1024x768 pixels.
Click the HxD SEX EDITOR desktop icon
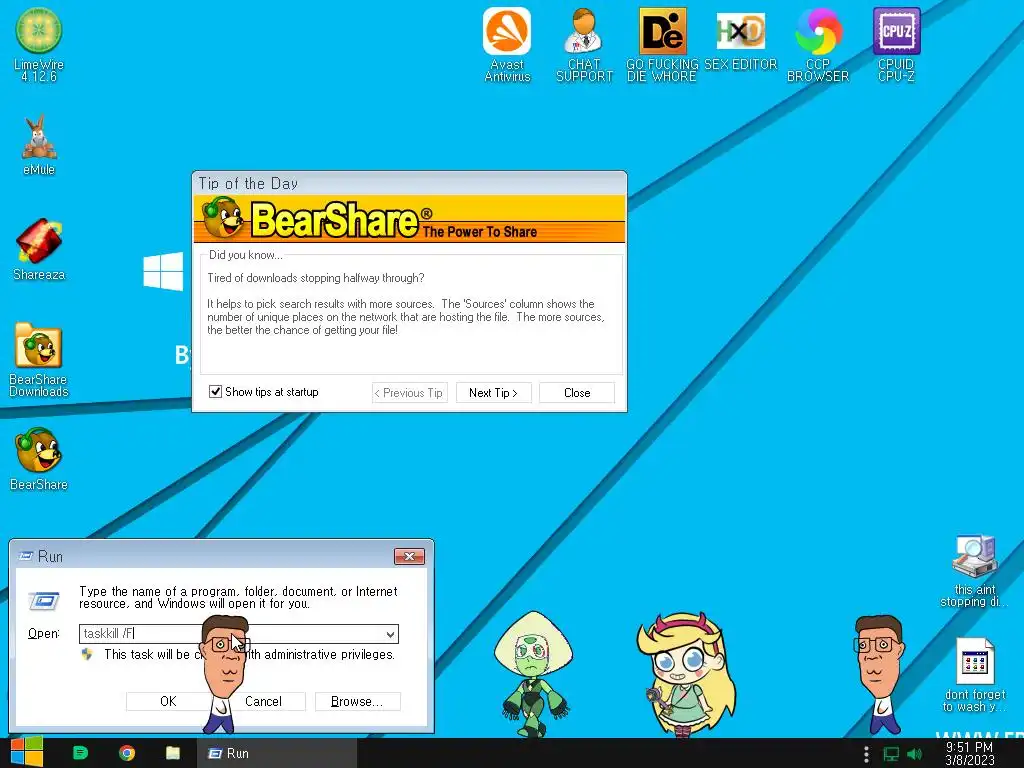point(740,39)
